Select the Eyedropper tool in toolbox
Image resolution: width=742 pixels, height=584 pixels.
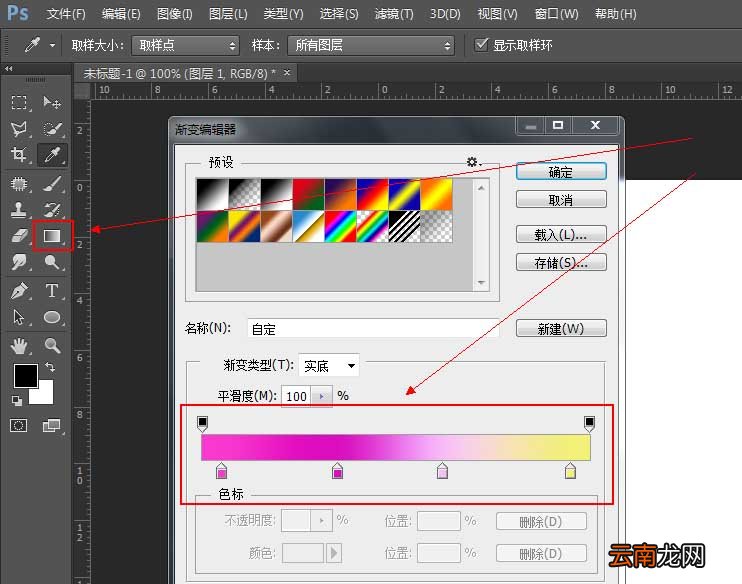click(52, 155)
